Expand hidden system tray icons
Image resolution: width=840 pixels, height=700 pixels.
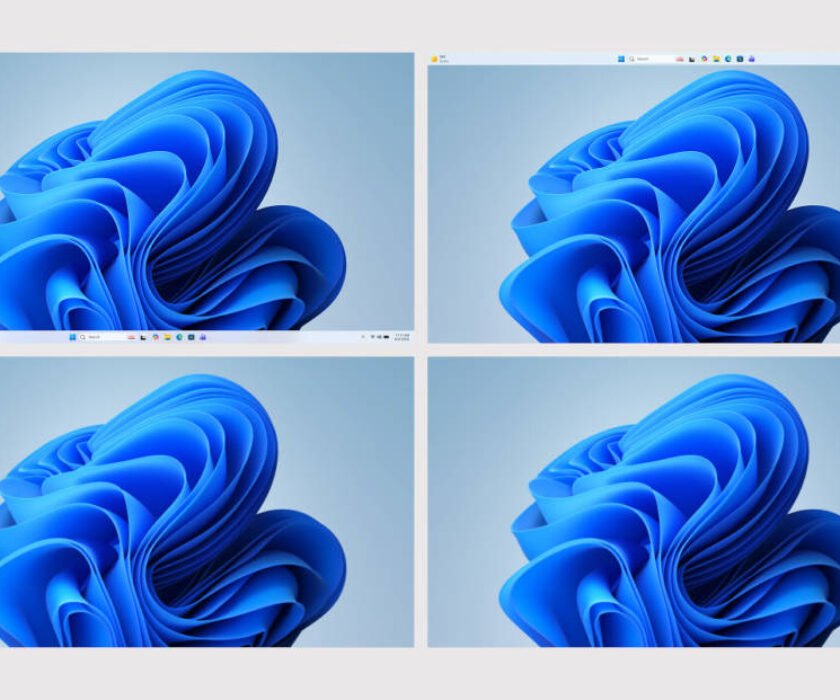pos(363,336)
